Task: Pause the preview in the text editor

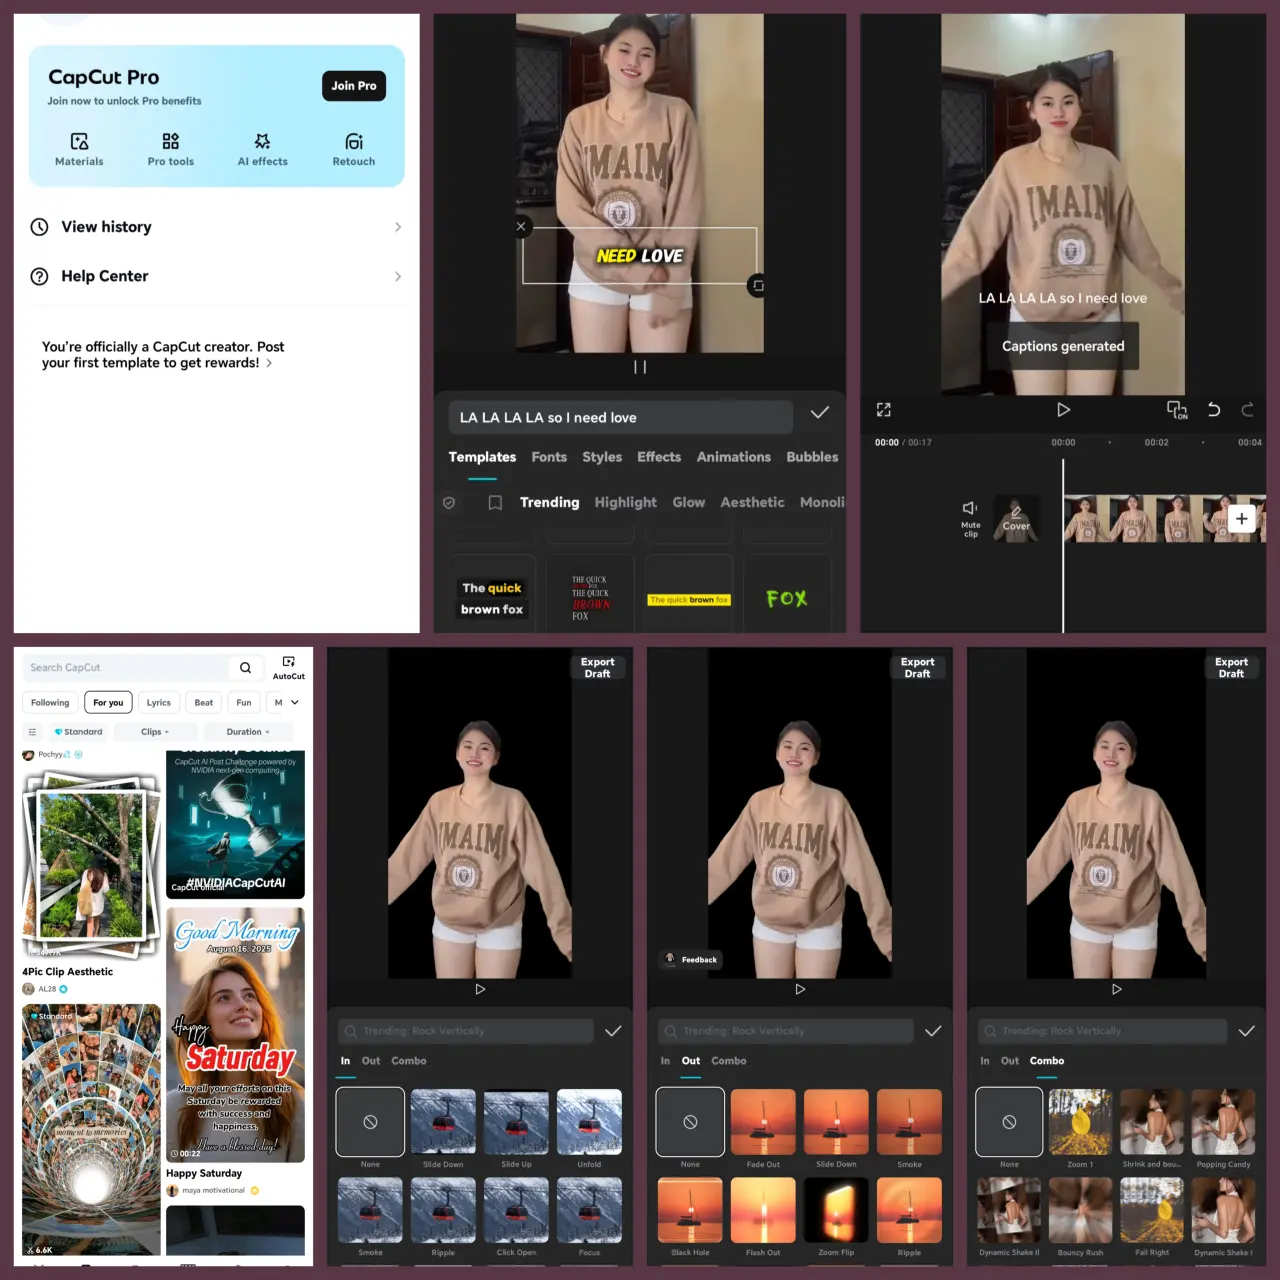Action: coord(640,367)
